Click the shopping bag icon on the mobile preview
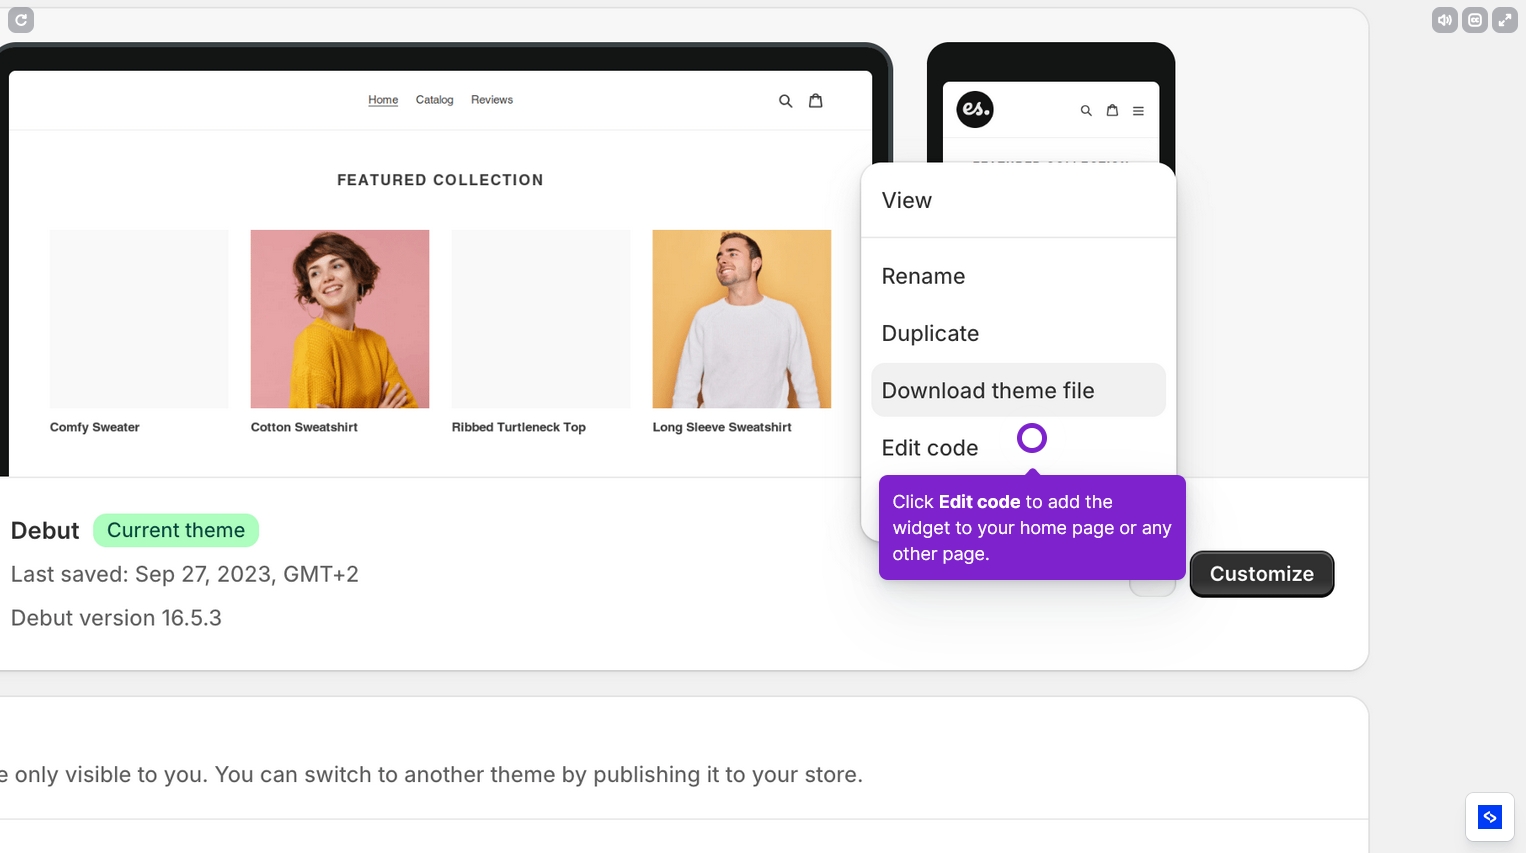Image resolution: width=1526 pixels, height=853 pixels. (1112, 110)
